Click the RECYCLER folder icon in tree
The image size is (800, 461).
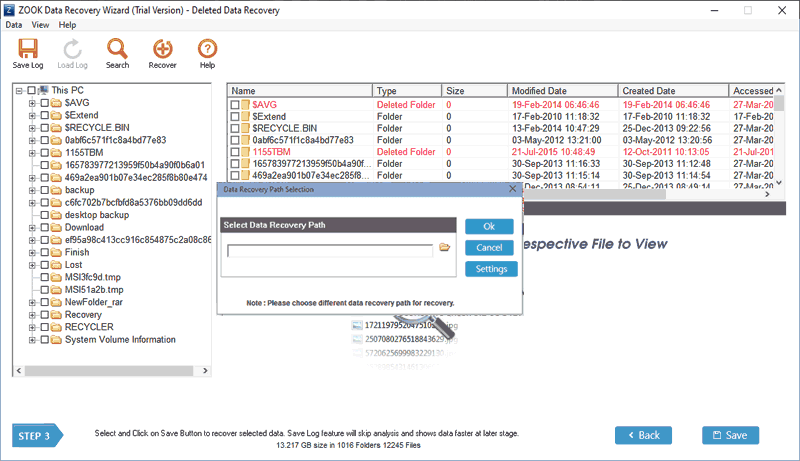tap(56, 327)
